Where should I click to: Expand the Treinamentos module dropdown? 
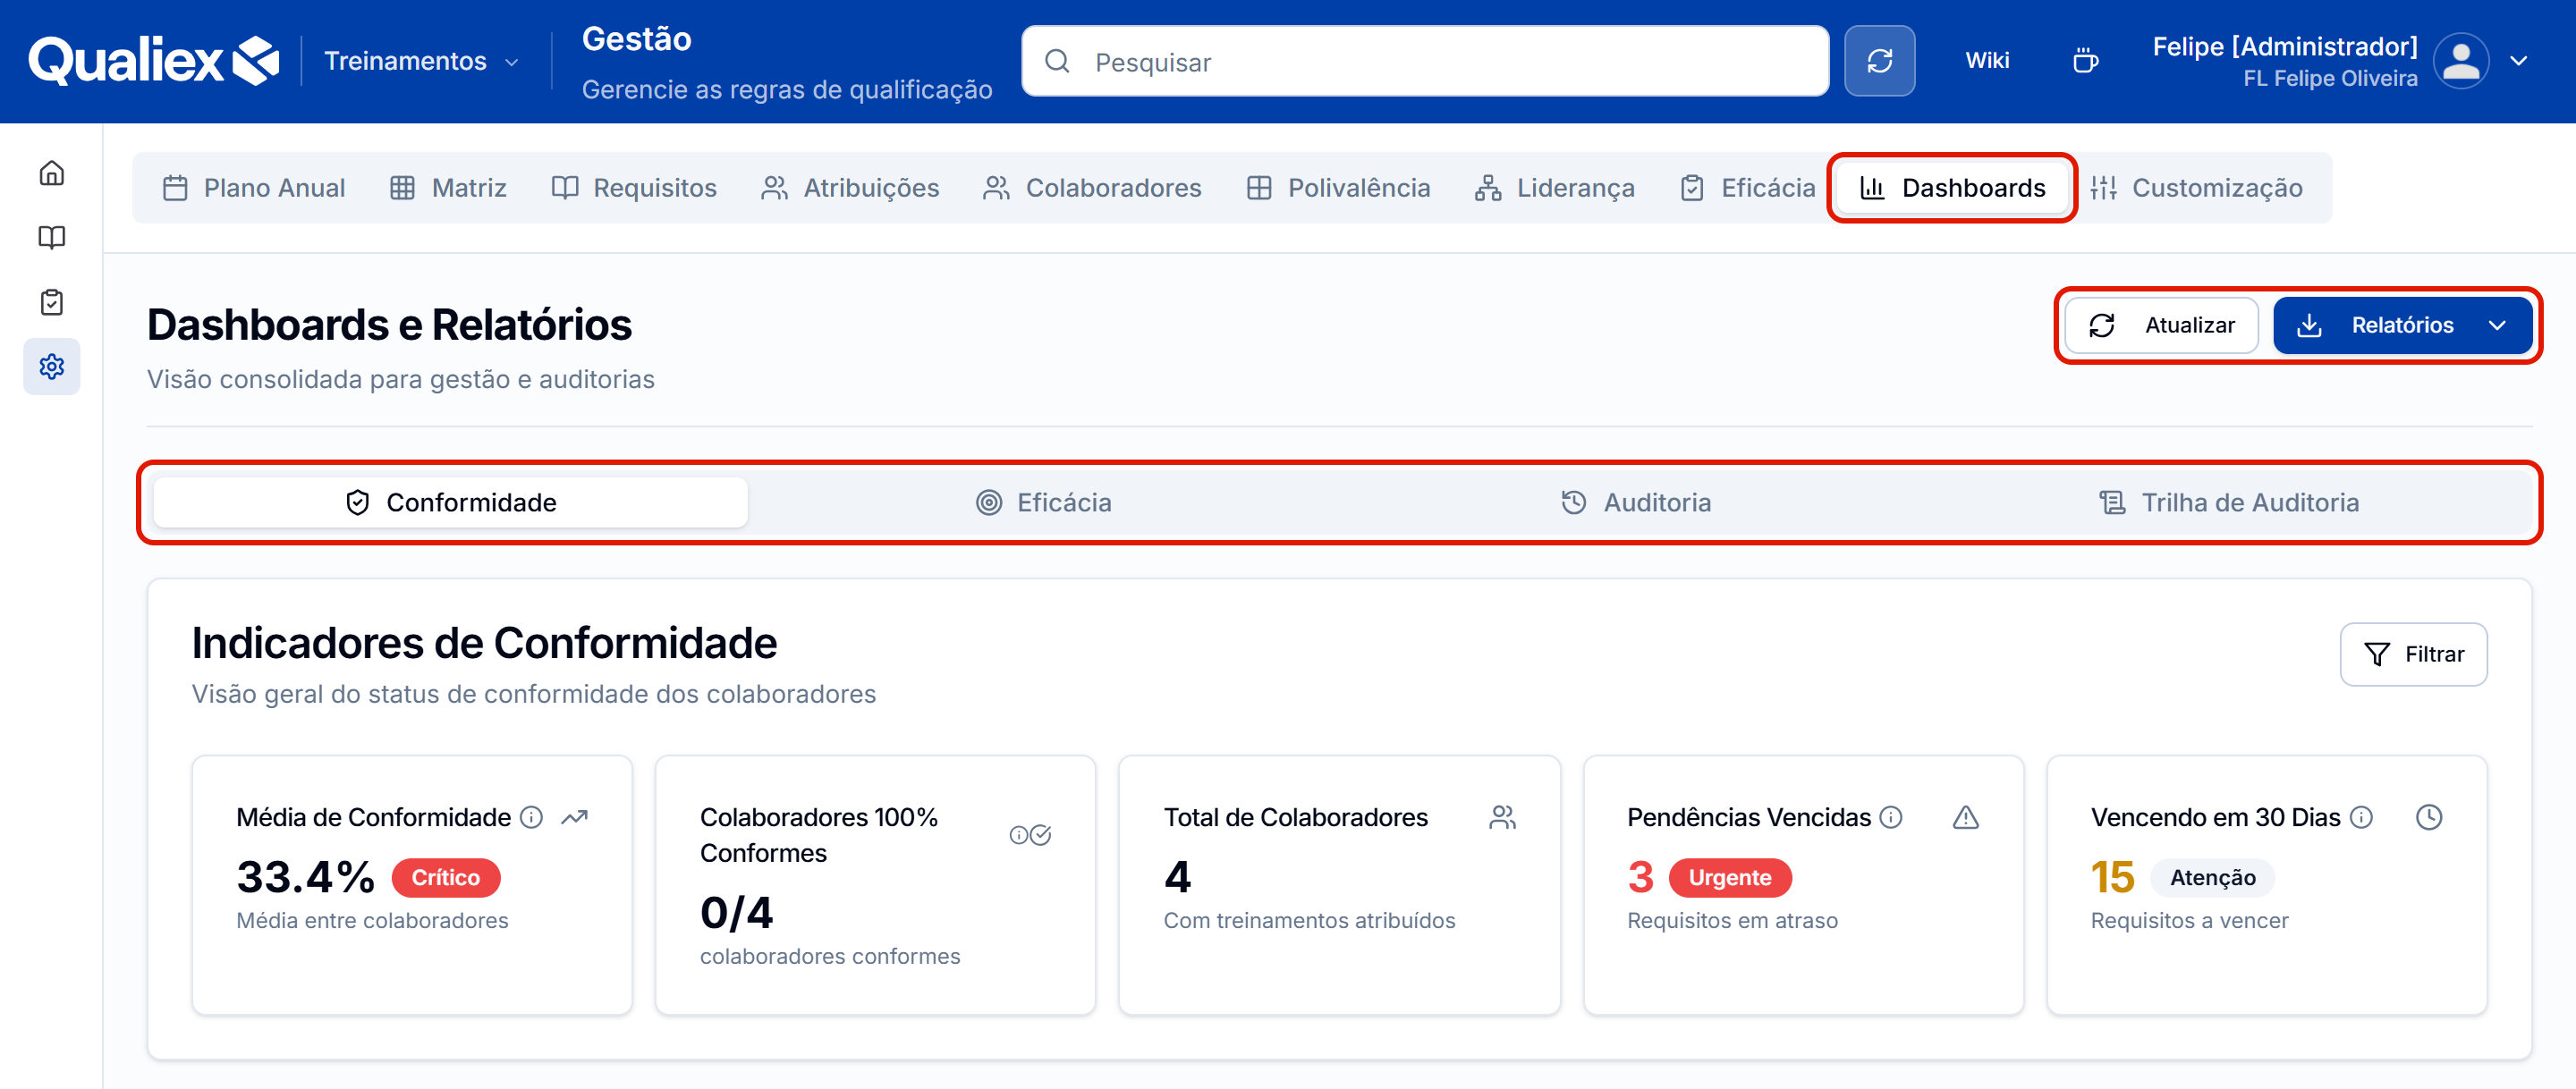(421, 61)
